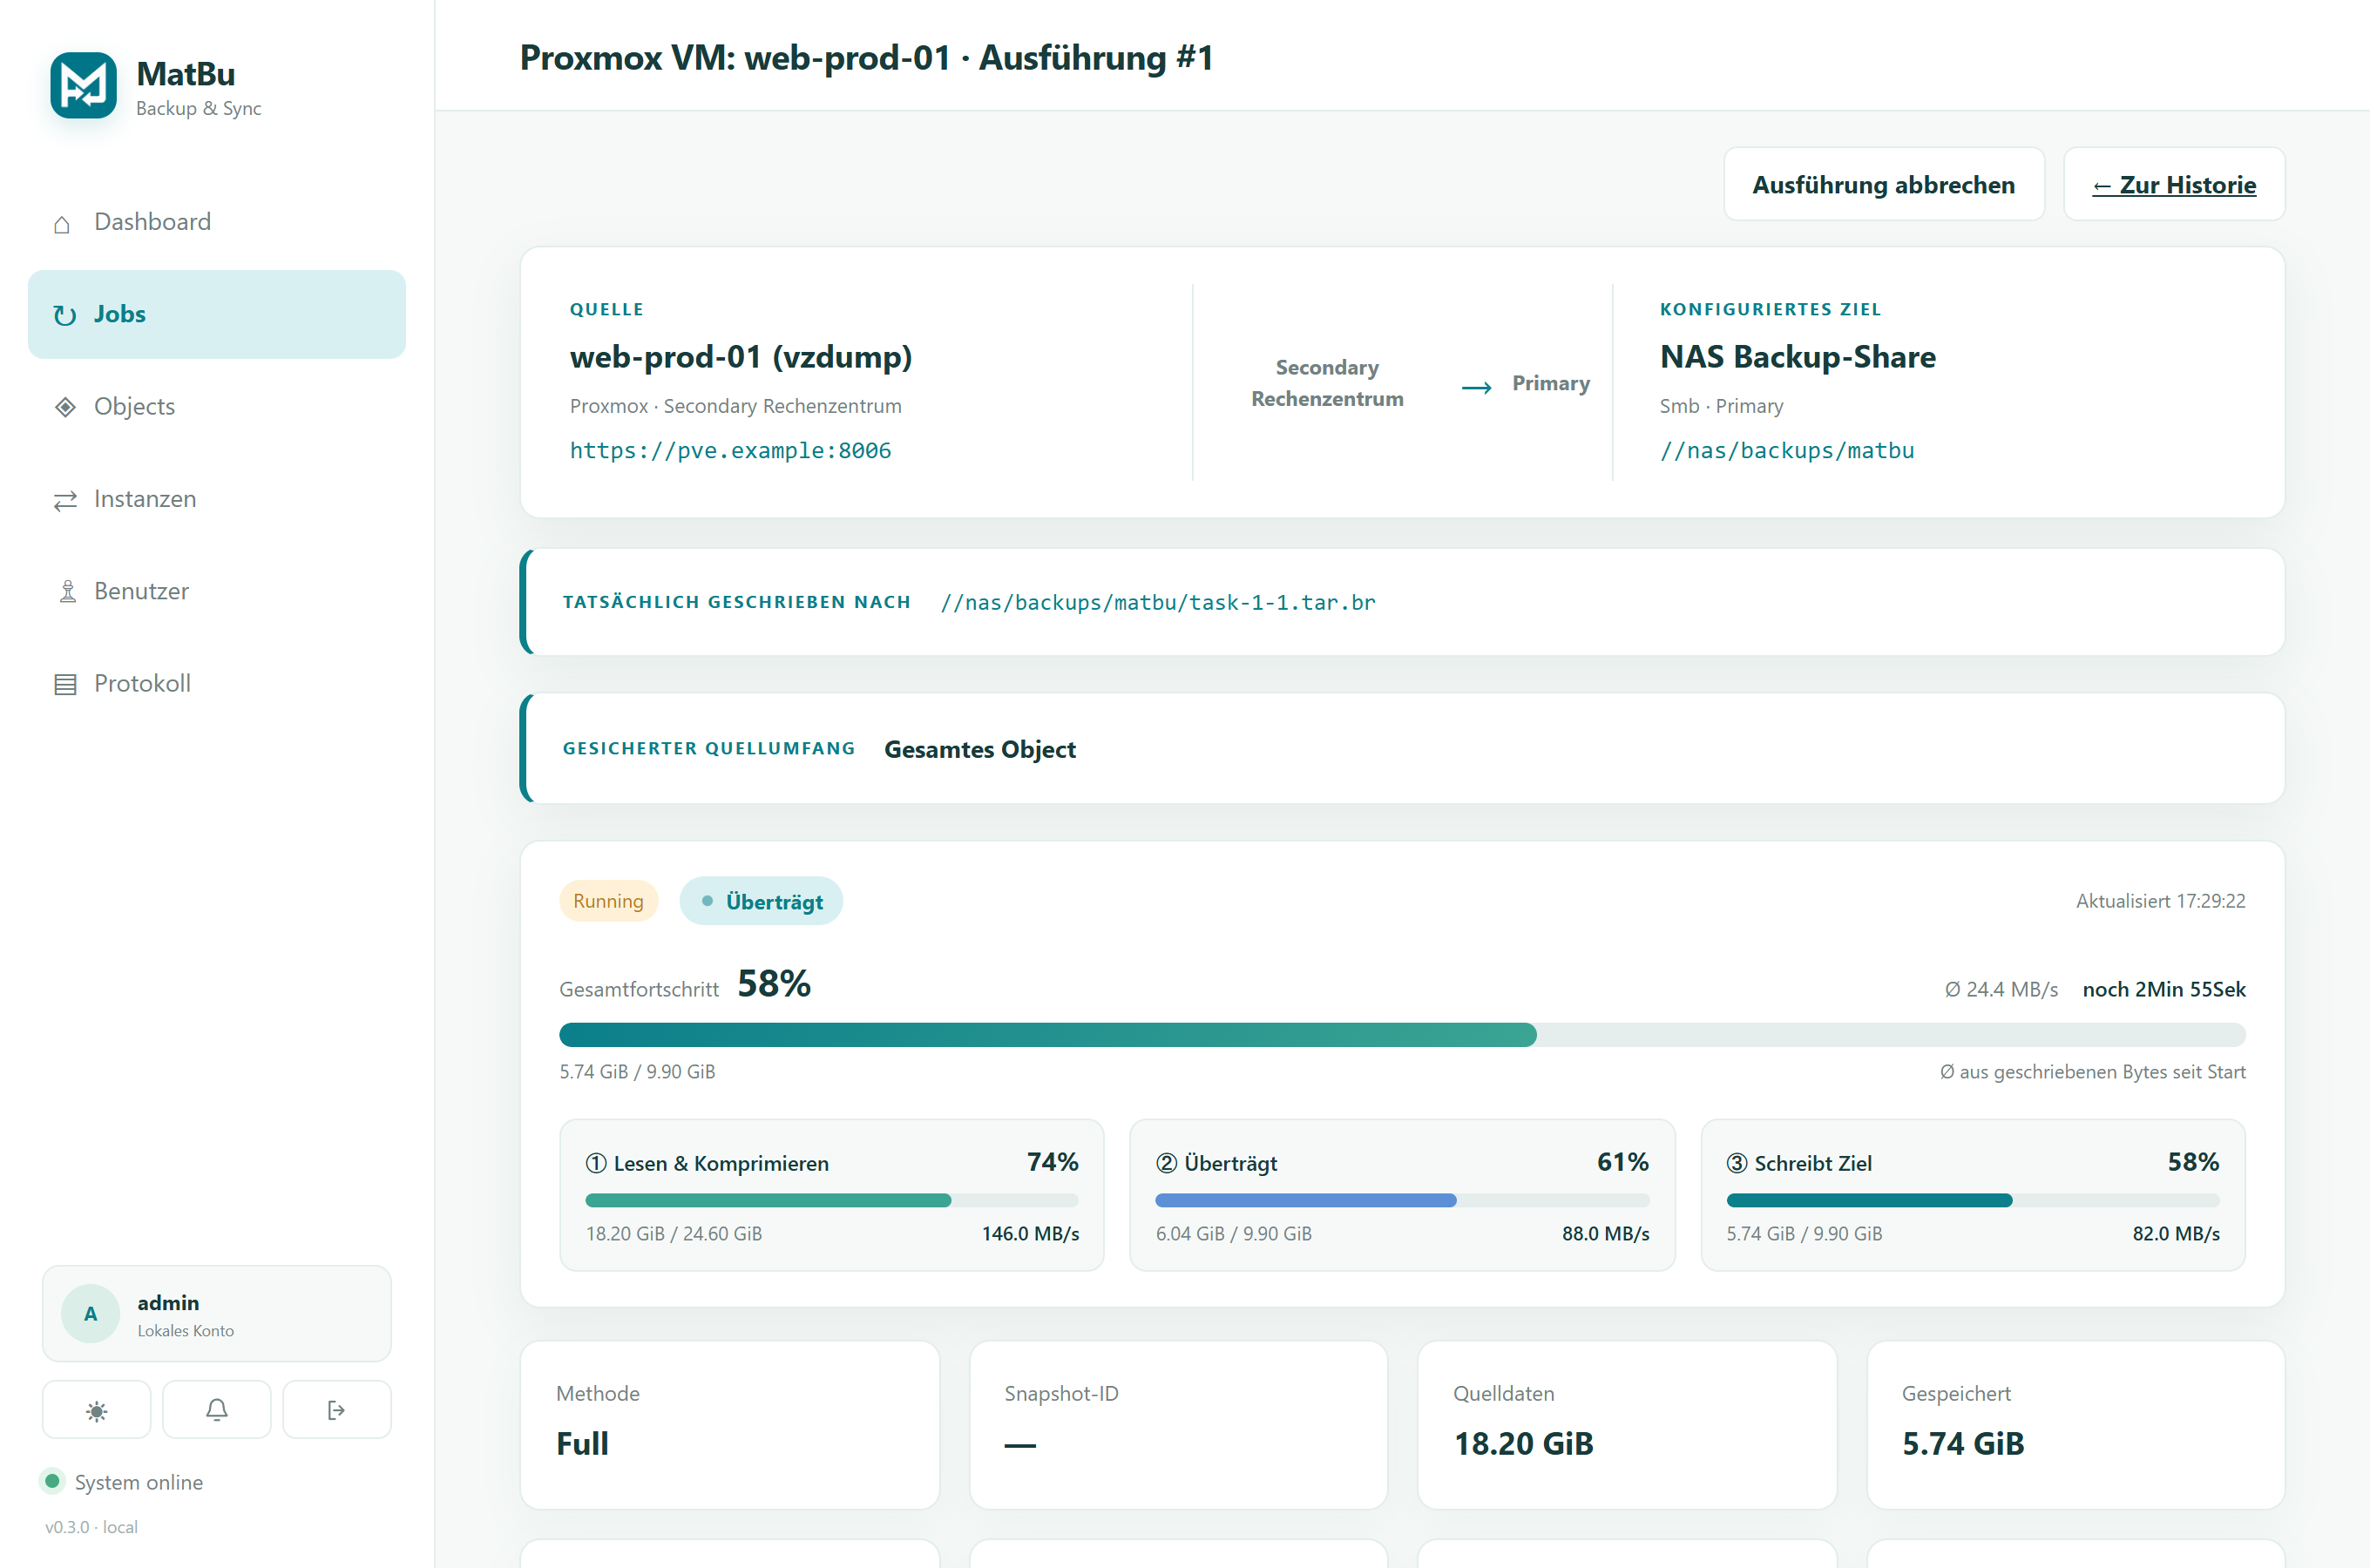Viewport: 2370px width, 1568px height.
Task: Open Benutzer in the sidebar
Action: tap(217, 591)
